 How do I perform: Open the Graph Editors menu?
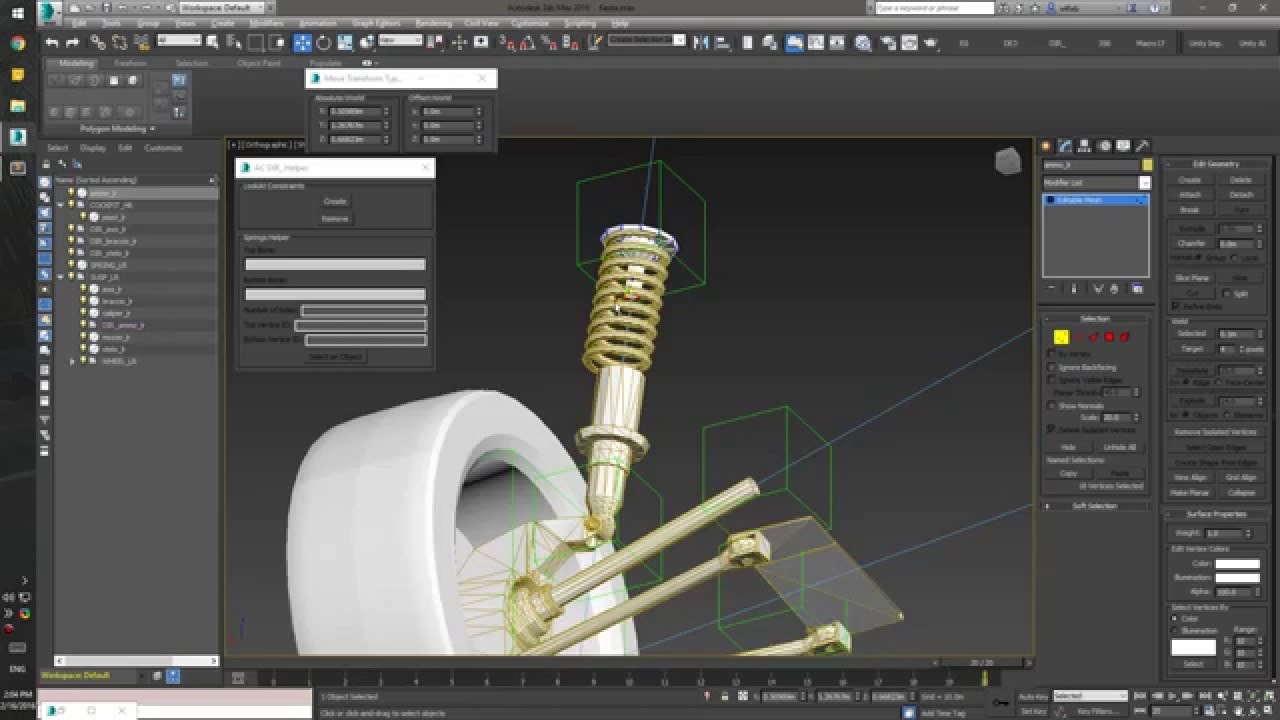tap(375, 22)
